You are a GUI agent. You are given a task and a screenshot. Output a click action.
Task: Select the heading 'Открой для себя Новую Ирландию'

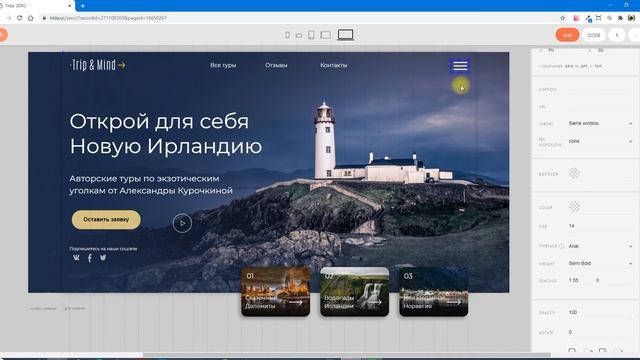click(166, 134)
